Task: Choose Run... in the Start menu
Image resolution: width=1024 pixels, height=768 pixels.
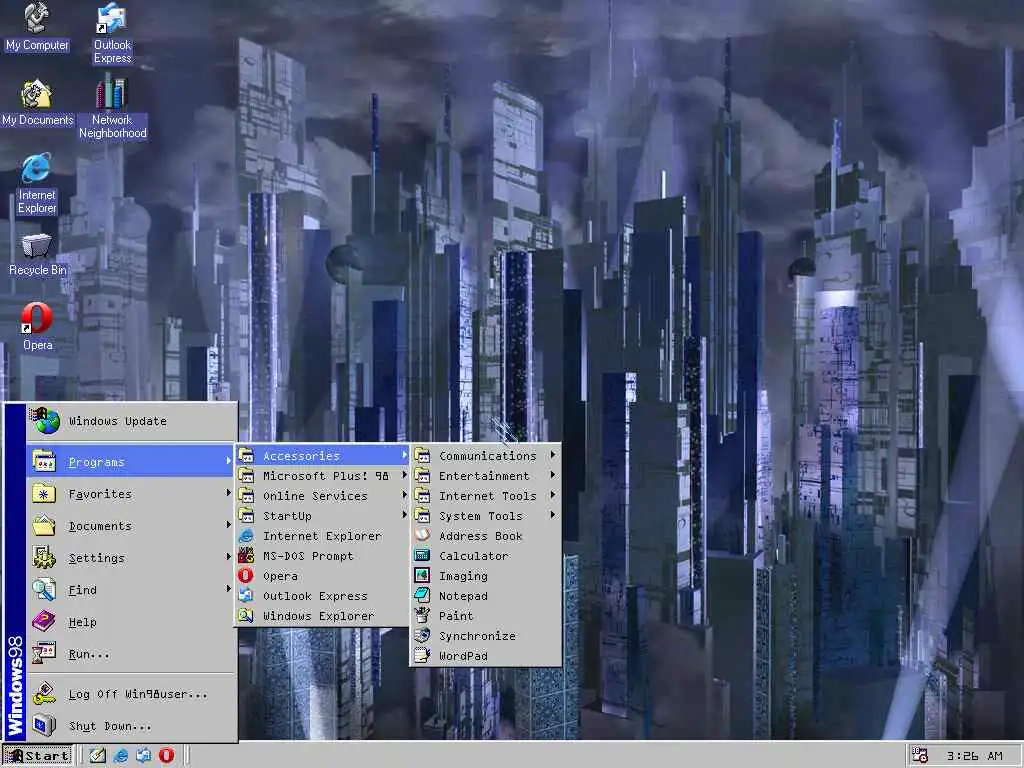Action: point(131,654)
